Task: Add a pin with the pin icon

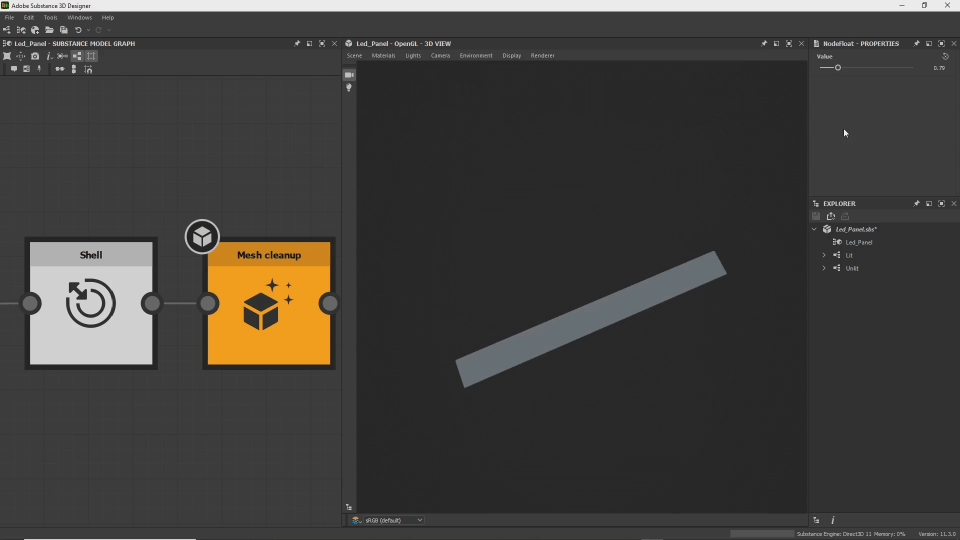Action: coord(39,69)
